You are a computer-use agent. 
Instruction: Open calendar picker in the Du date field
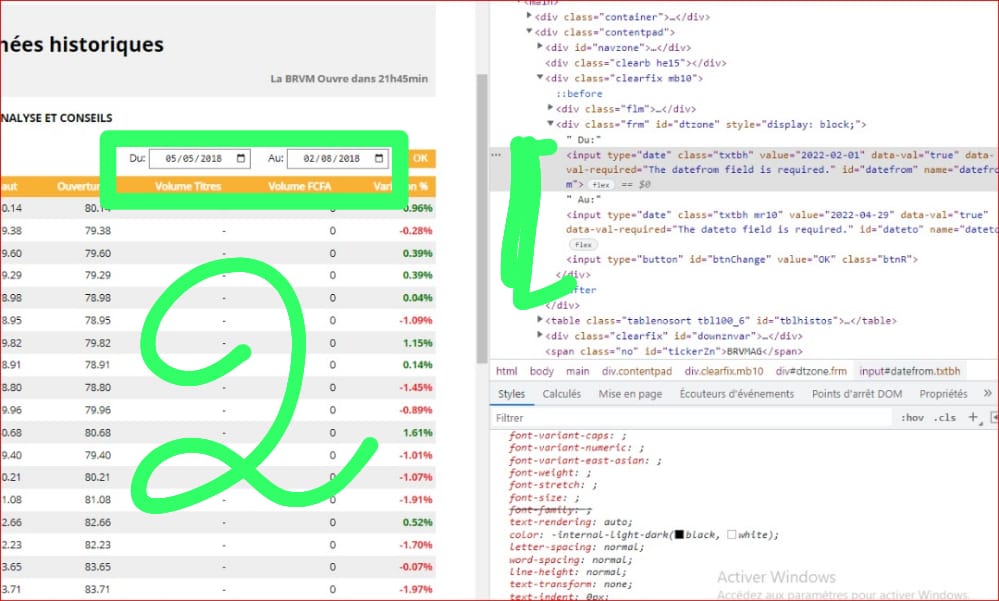(x=241, y=159)
